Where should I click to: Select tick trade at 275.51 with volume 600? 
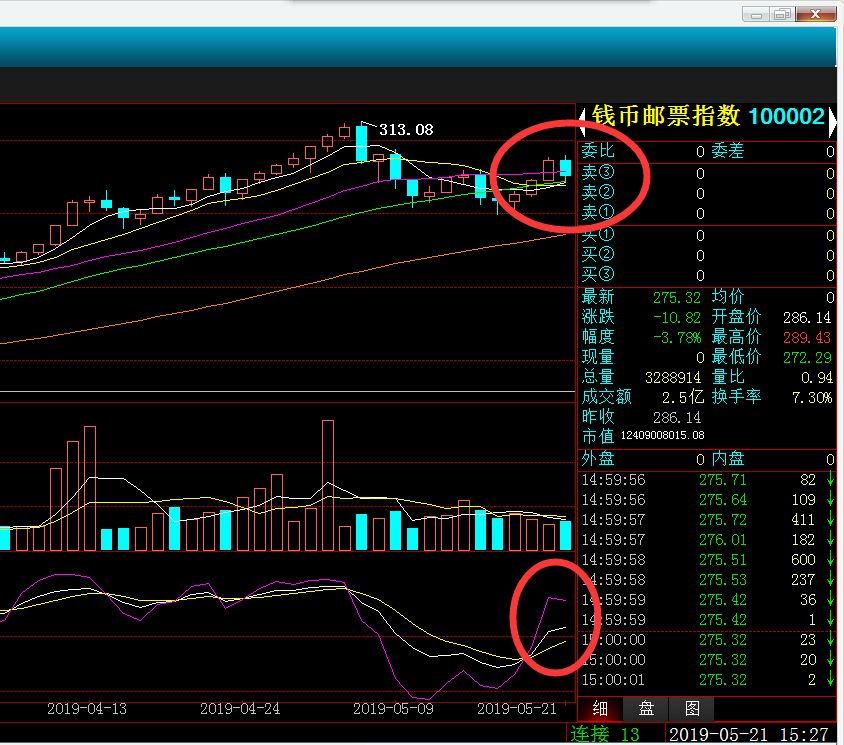707,560
